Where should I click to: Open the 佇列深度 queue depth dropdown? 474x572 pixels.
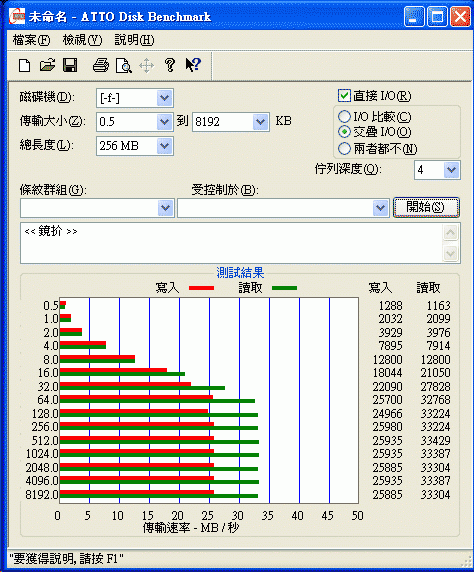pos(452,170)
